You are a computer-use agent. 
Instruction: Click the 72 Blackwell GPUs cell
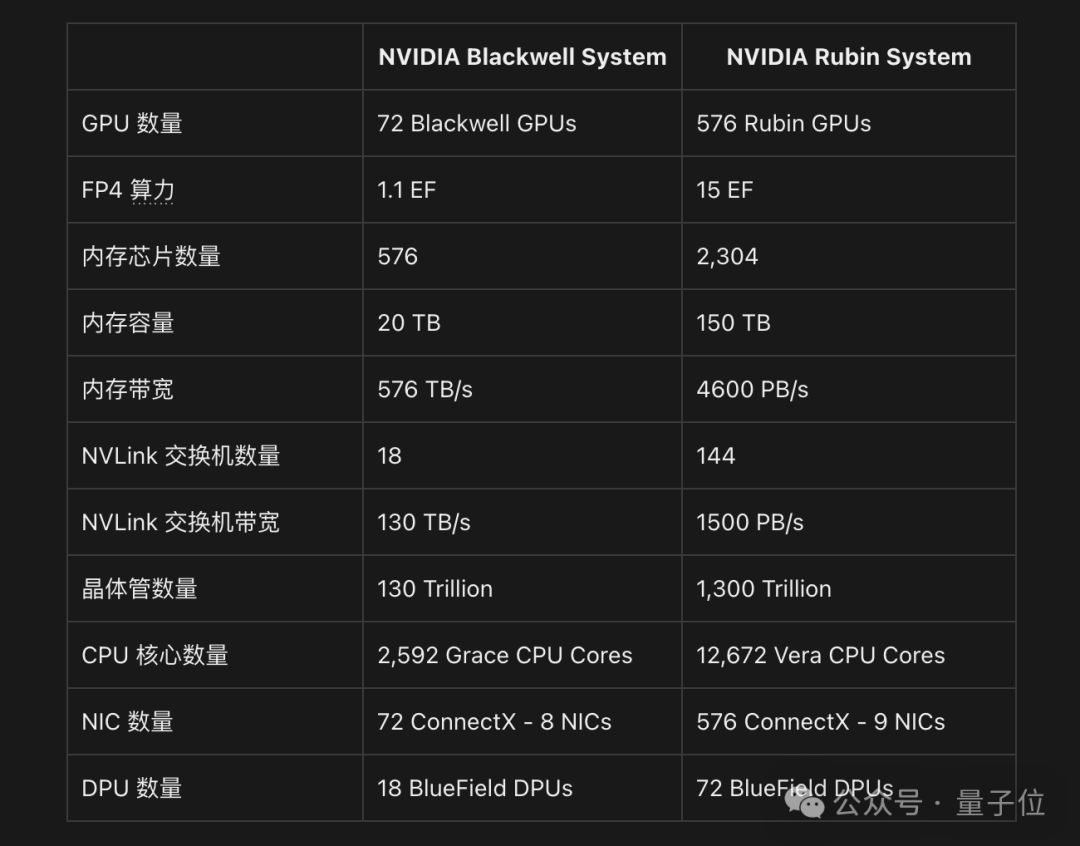(x=477, y=123)
